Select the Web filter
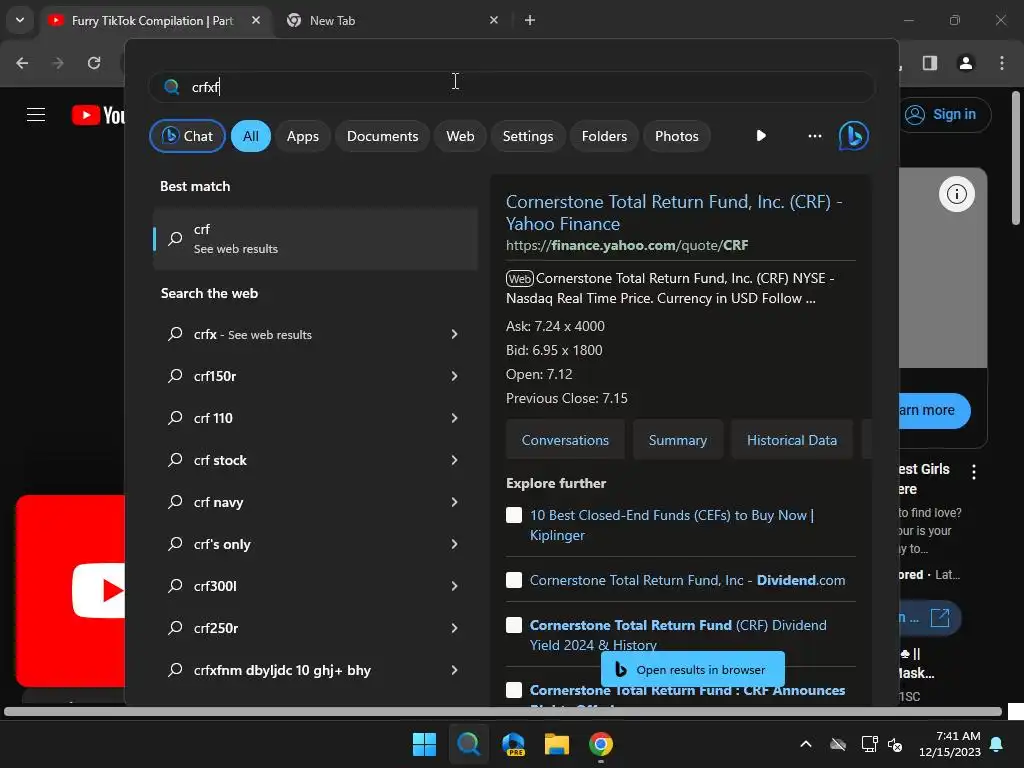 (460, 136)
